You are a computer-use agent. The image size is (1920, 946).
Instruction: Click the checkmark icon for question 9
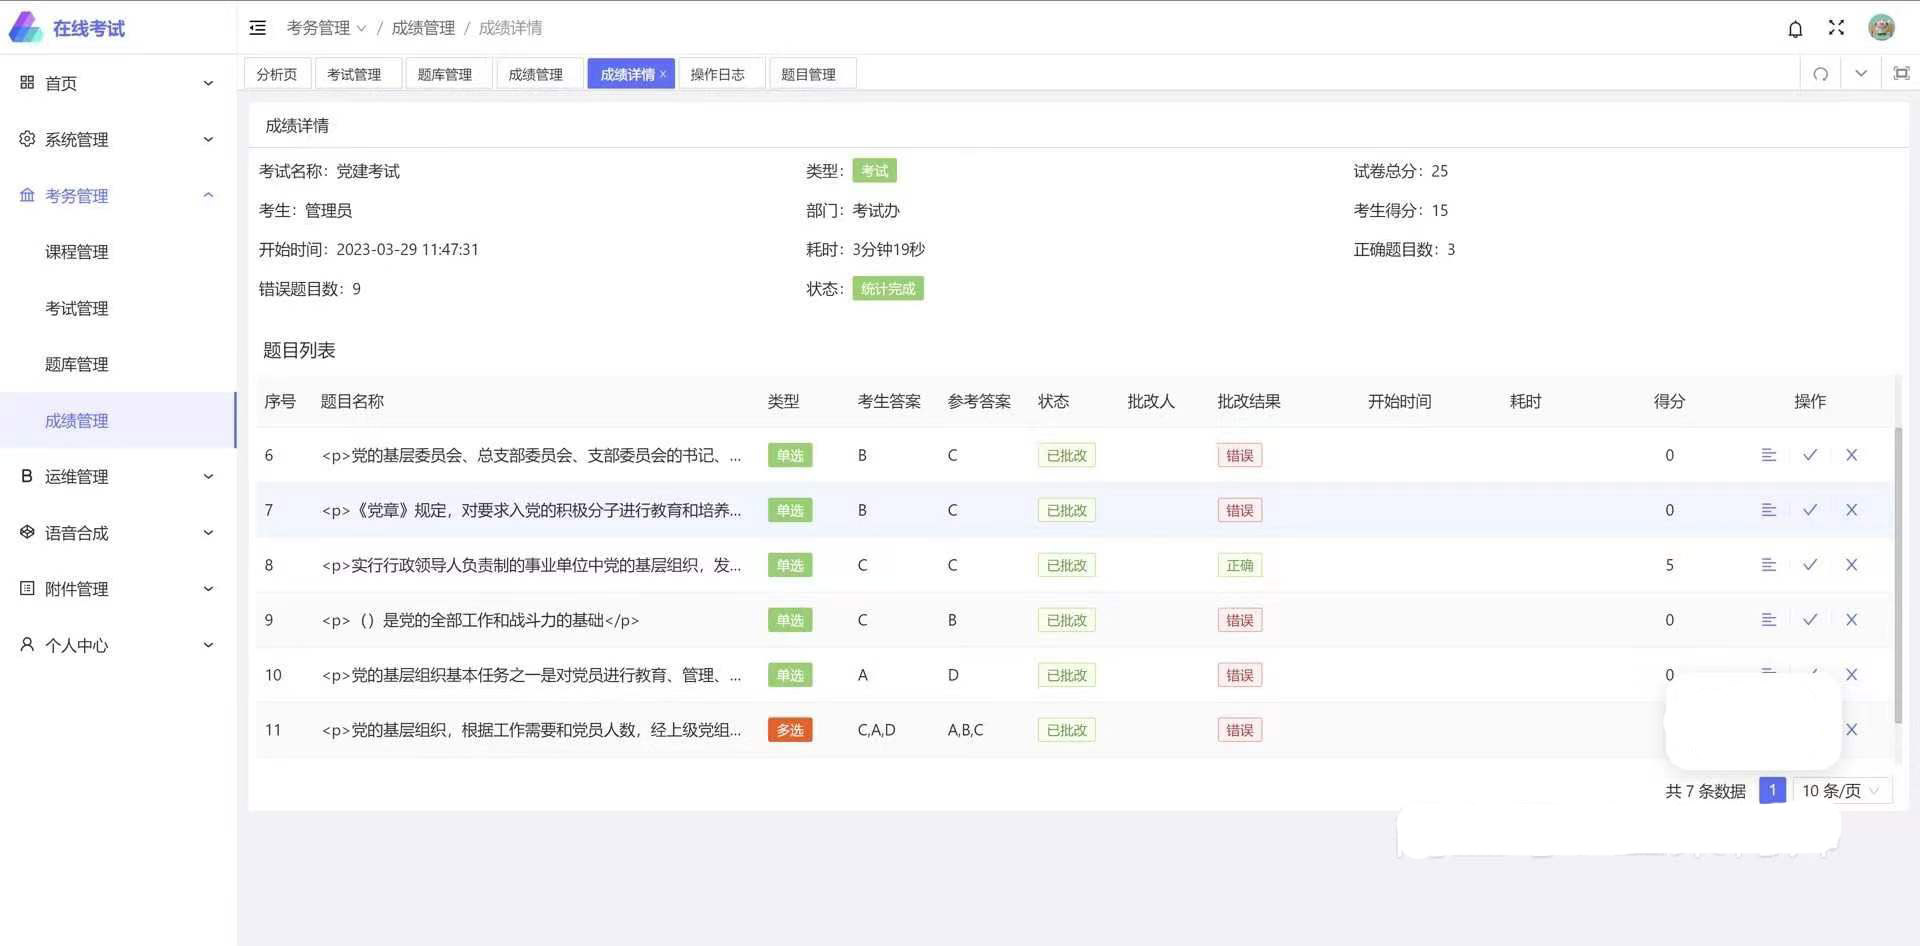tap(1809, 620)
